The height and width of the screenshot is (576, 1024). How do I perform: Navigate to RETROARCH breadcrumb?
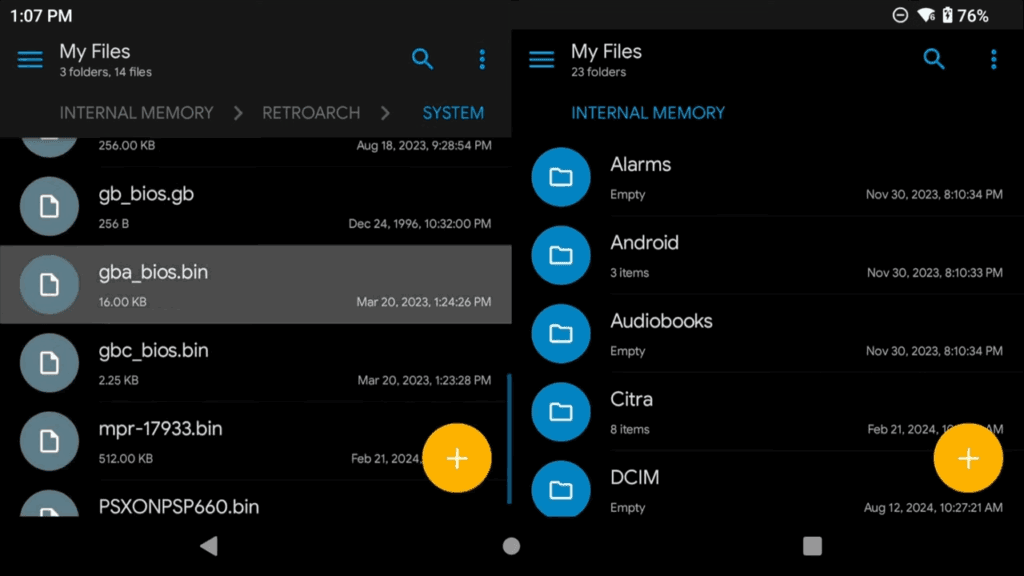coord(311,113)
